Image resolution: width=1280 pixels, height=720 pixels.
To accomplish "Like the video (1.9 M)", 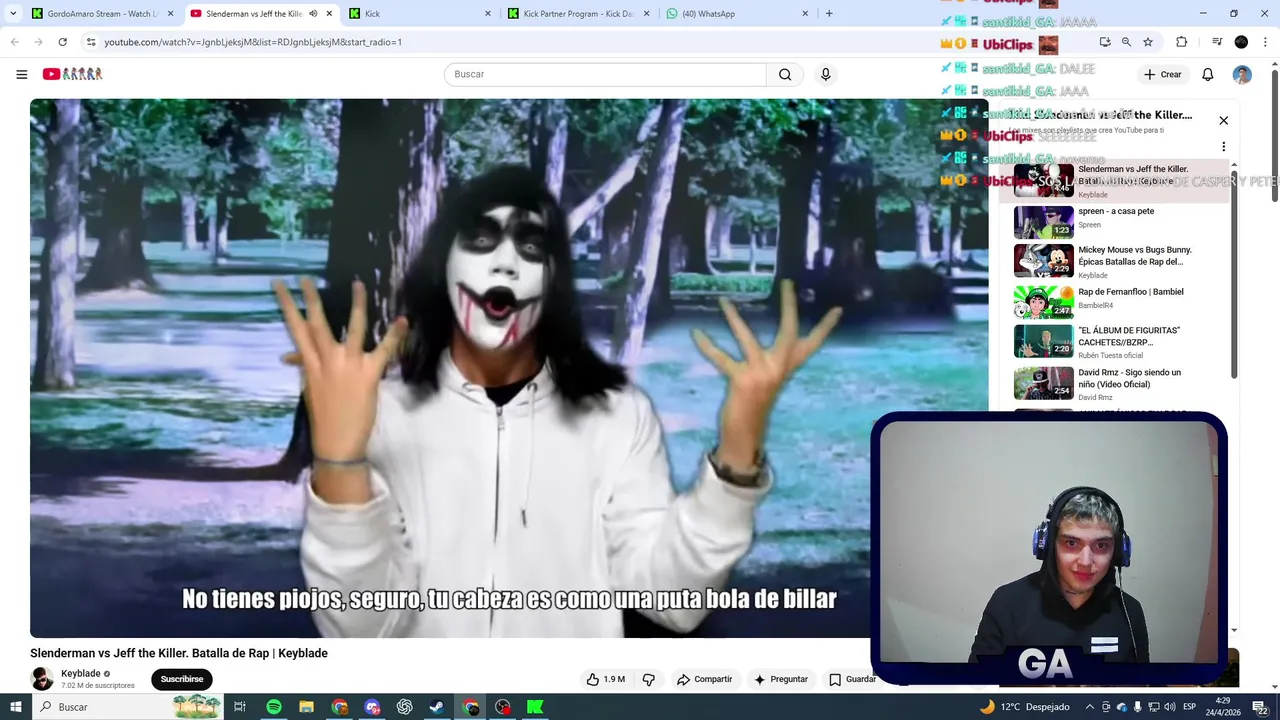I will [606, 679].
